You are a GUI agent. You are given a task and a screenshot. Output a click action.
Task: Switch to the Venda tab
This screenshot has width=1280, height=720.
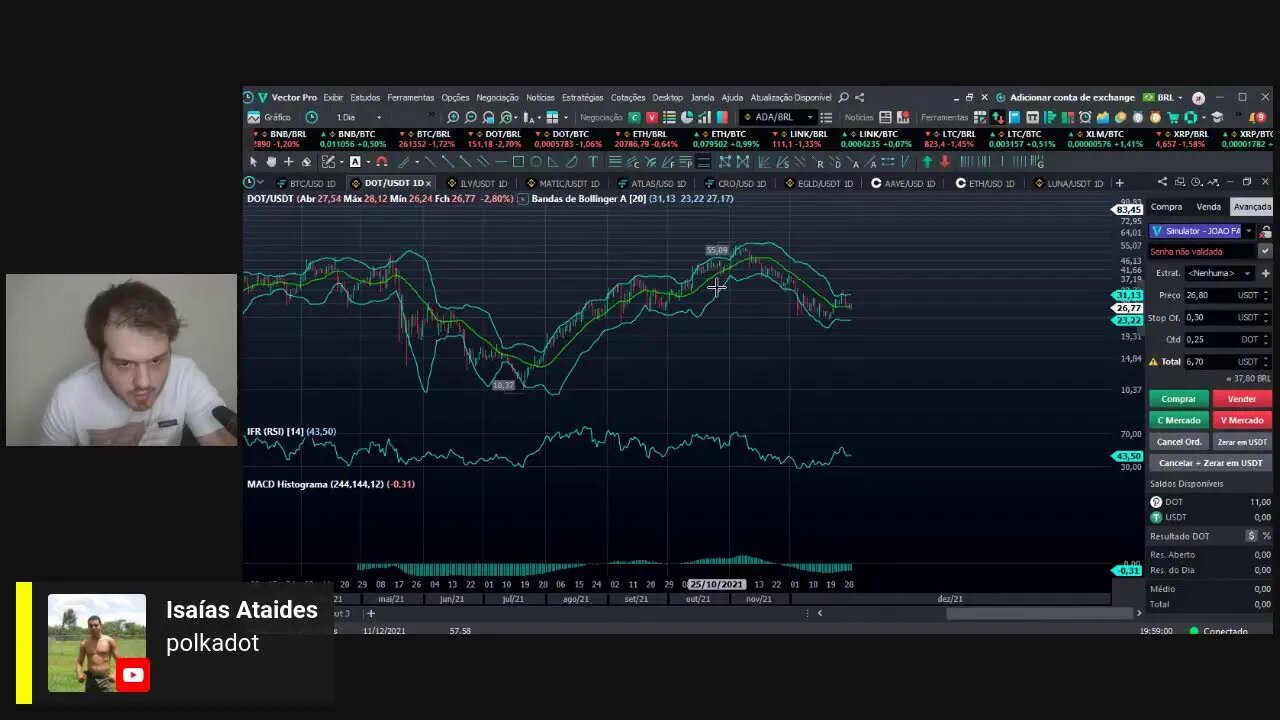(x=1208, y=207)
